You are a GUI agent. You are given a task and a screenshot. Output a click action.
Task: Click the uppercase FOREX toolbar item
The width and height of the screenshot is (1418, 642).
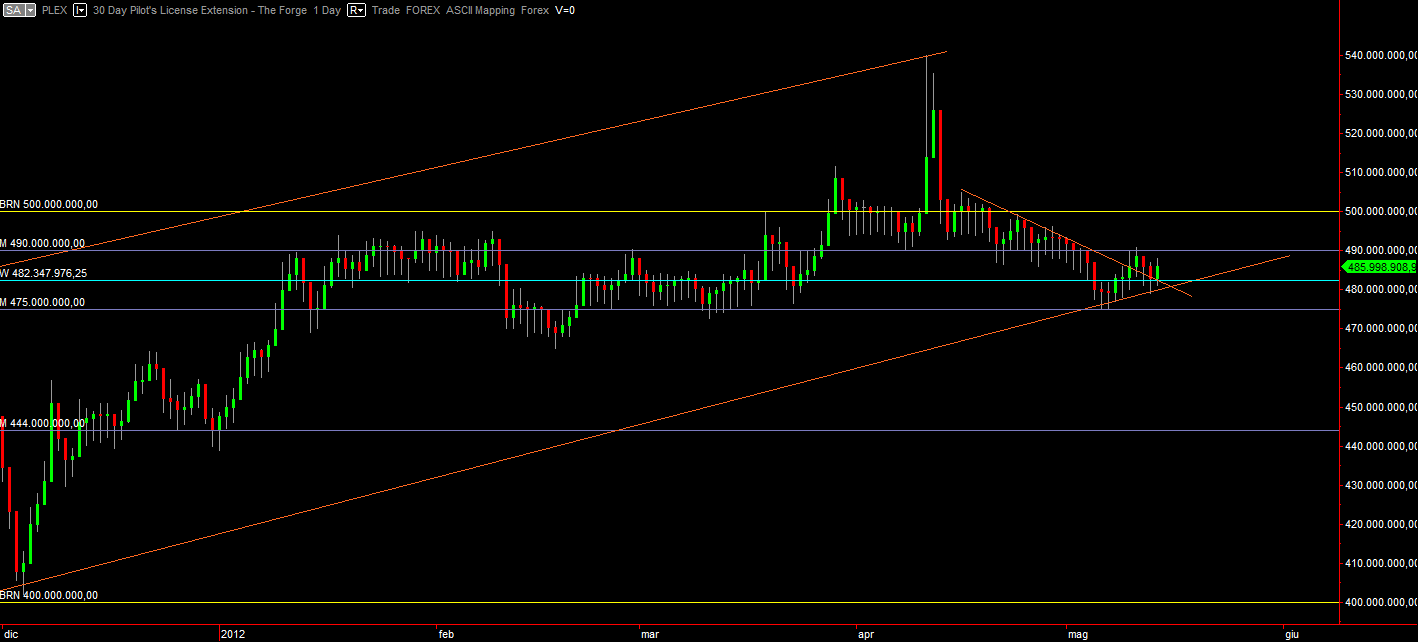(x=424, y=10)
